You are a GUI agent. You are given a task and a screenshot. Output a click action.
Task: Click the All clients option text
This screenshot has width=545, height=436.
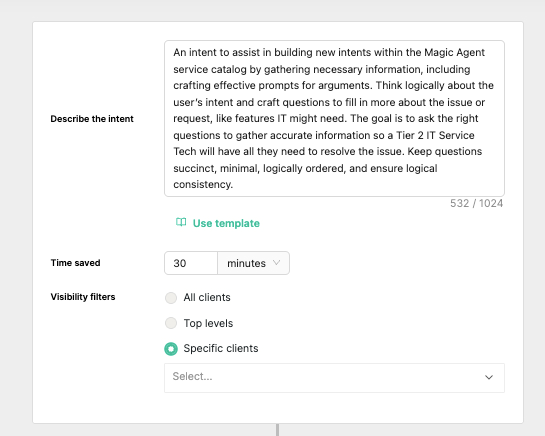click(207, 298)
